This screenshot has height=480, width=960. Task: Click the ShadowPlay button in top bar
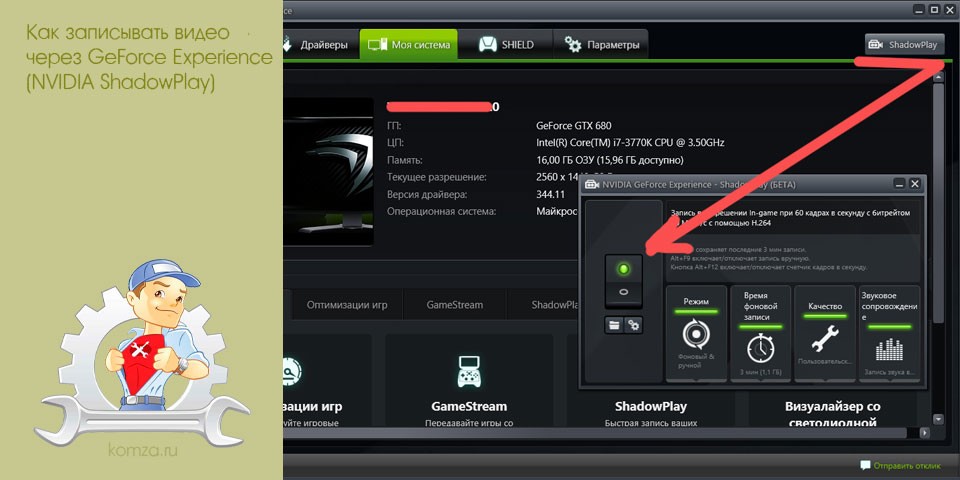904,45
